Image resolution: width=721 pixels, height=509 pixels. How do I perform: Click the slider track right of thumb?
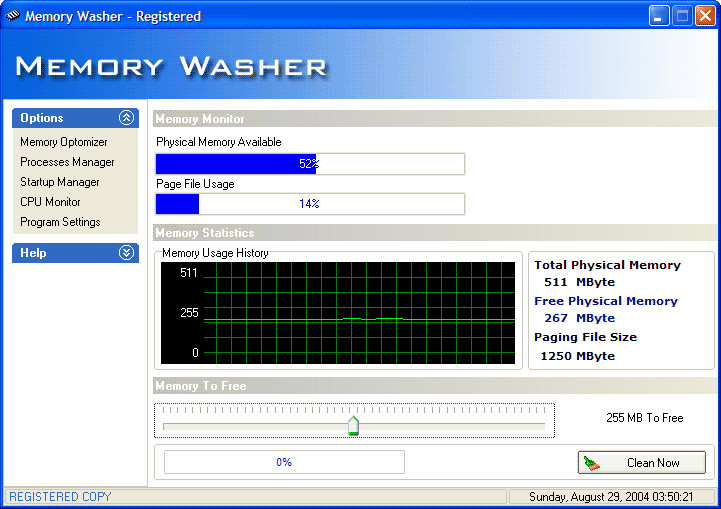click(452, 427)
